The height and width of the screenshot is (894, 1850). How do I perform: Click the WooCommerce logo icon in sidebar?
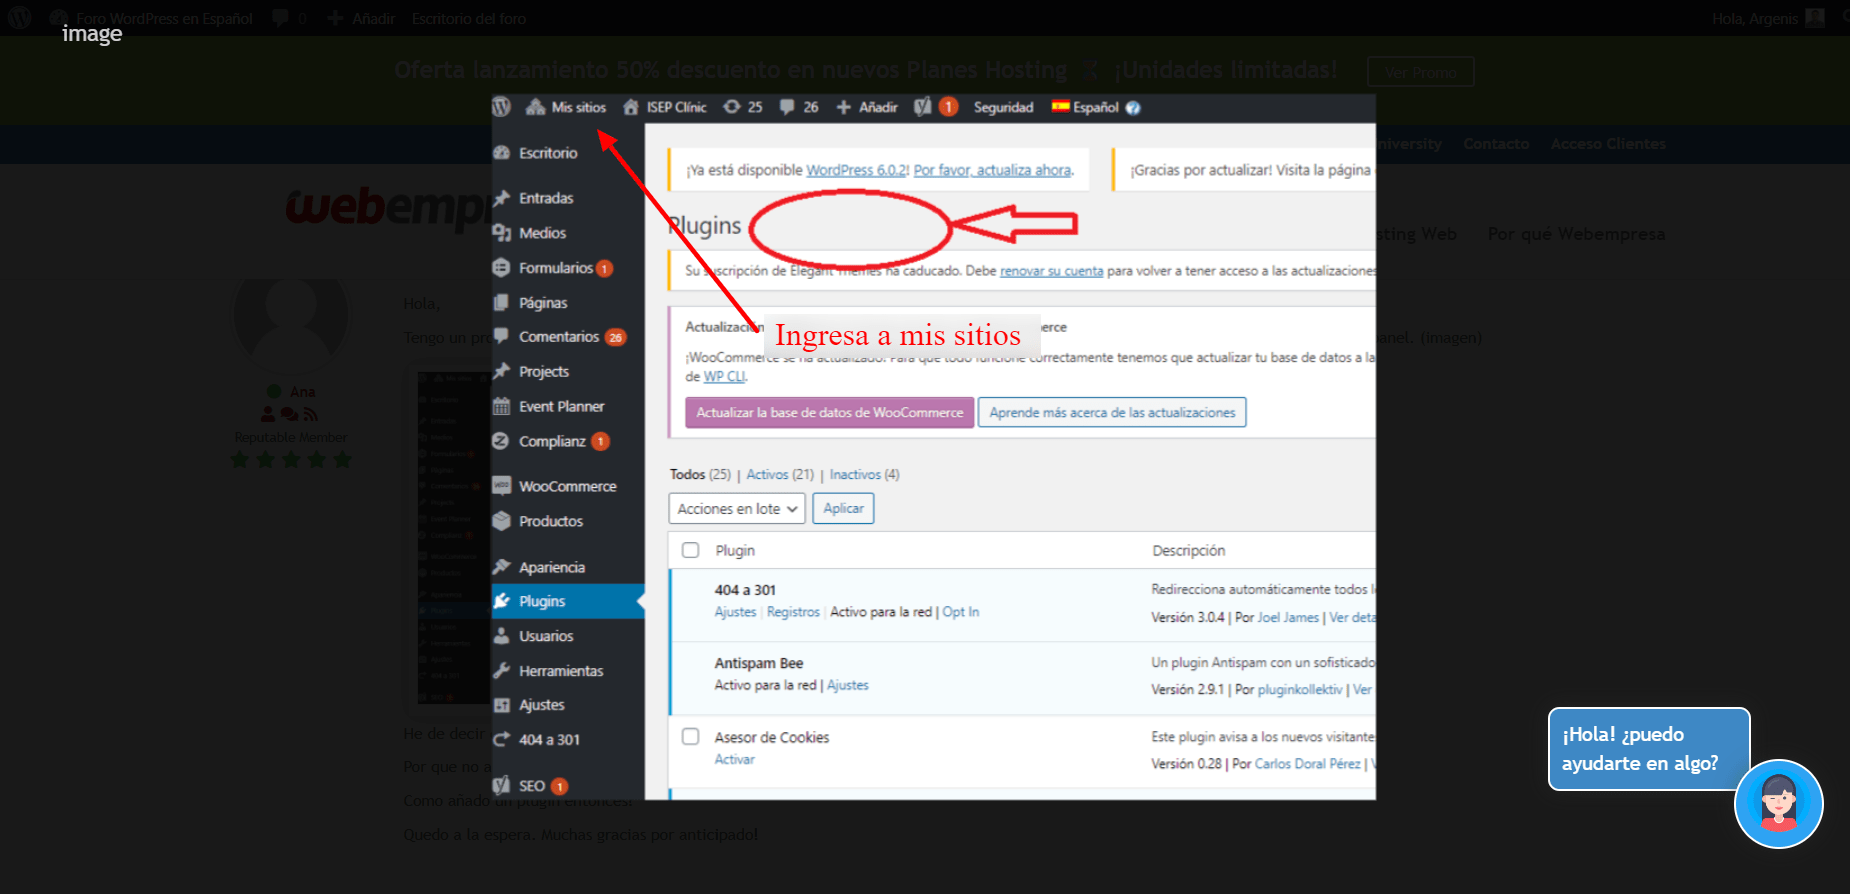point(502,486)
